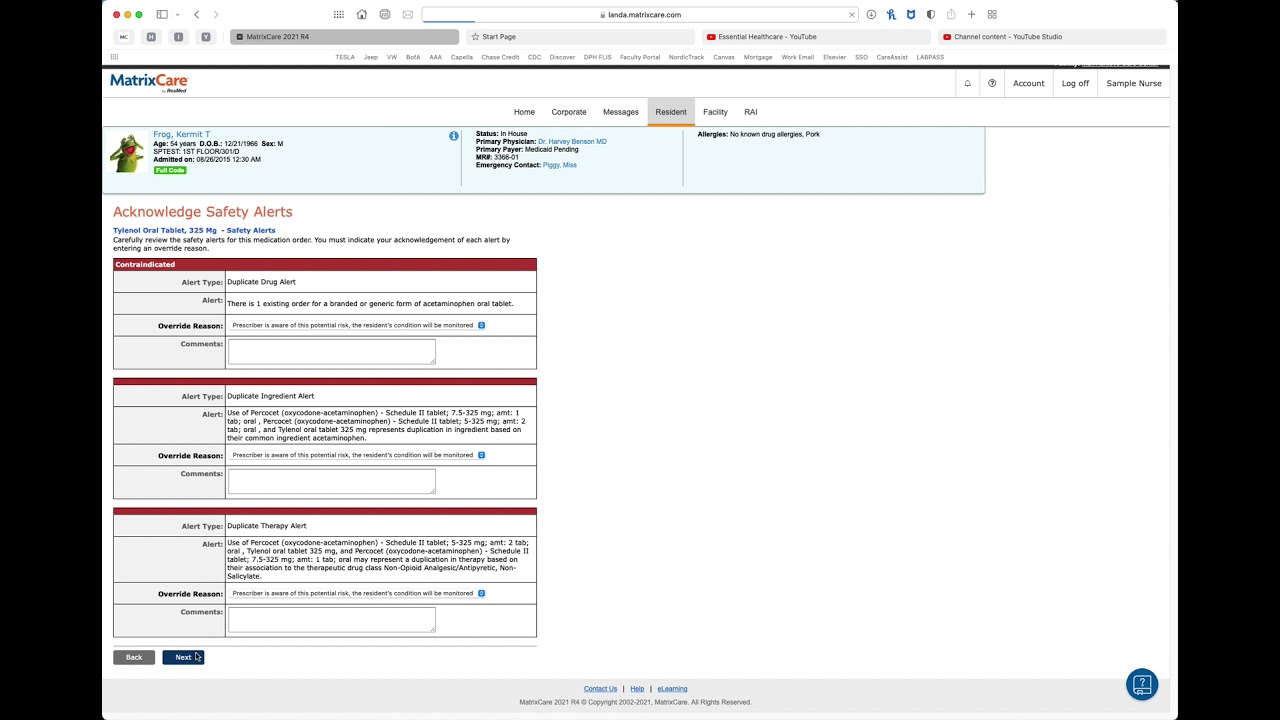Open Duplicate Drug Alert override reason dropdown
The image size is (1280, 720).
(358, 325)
